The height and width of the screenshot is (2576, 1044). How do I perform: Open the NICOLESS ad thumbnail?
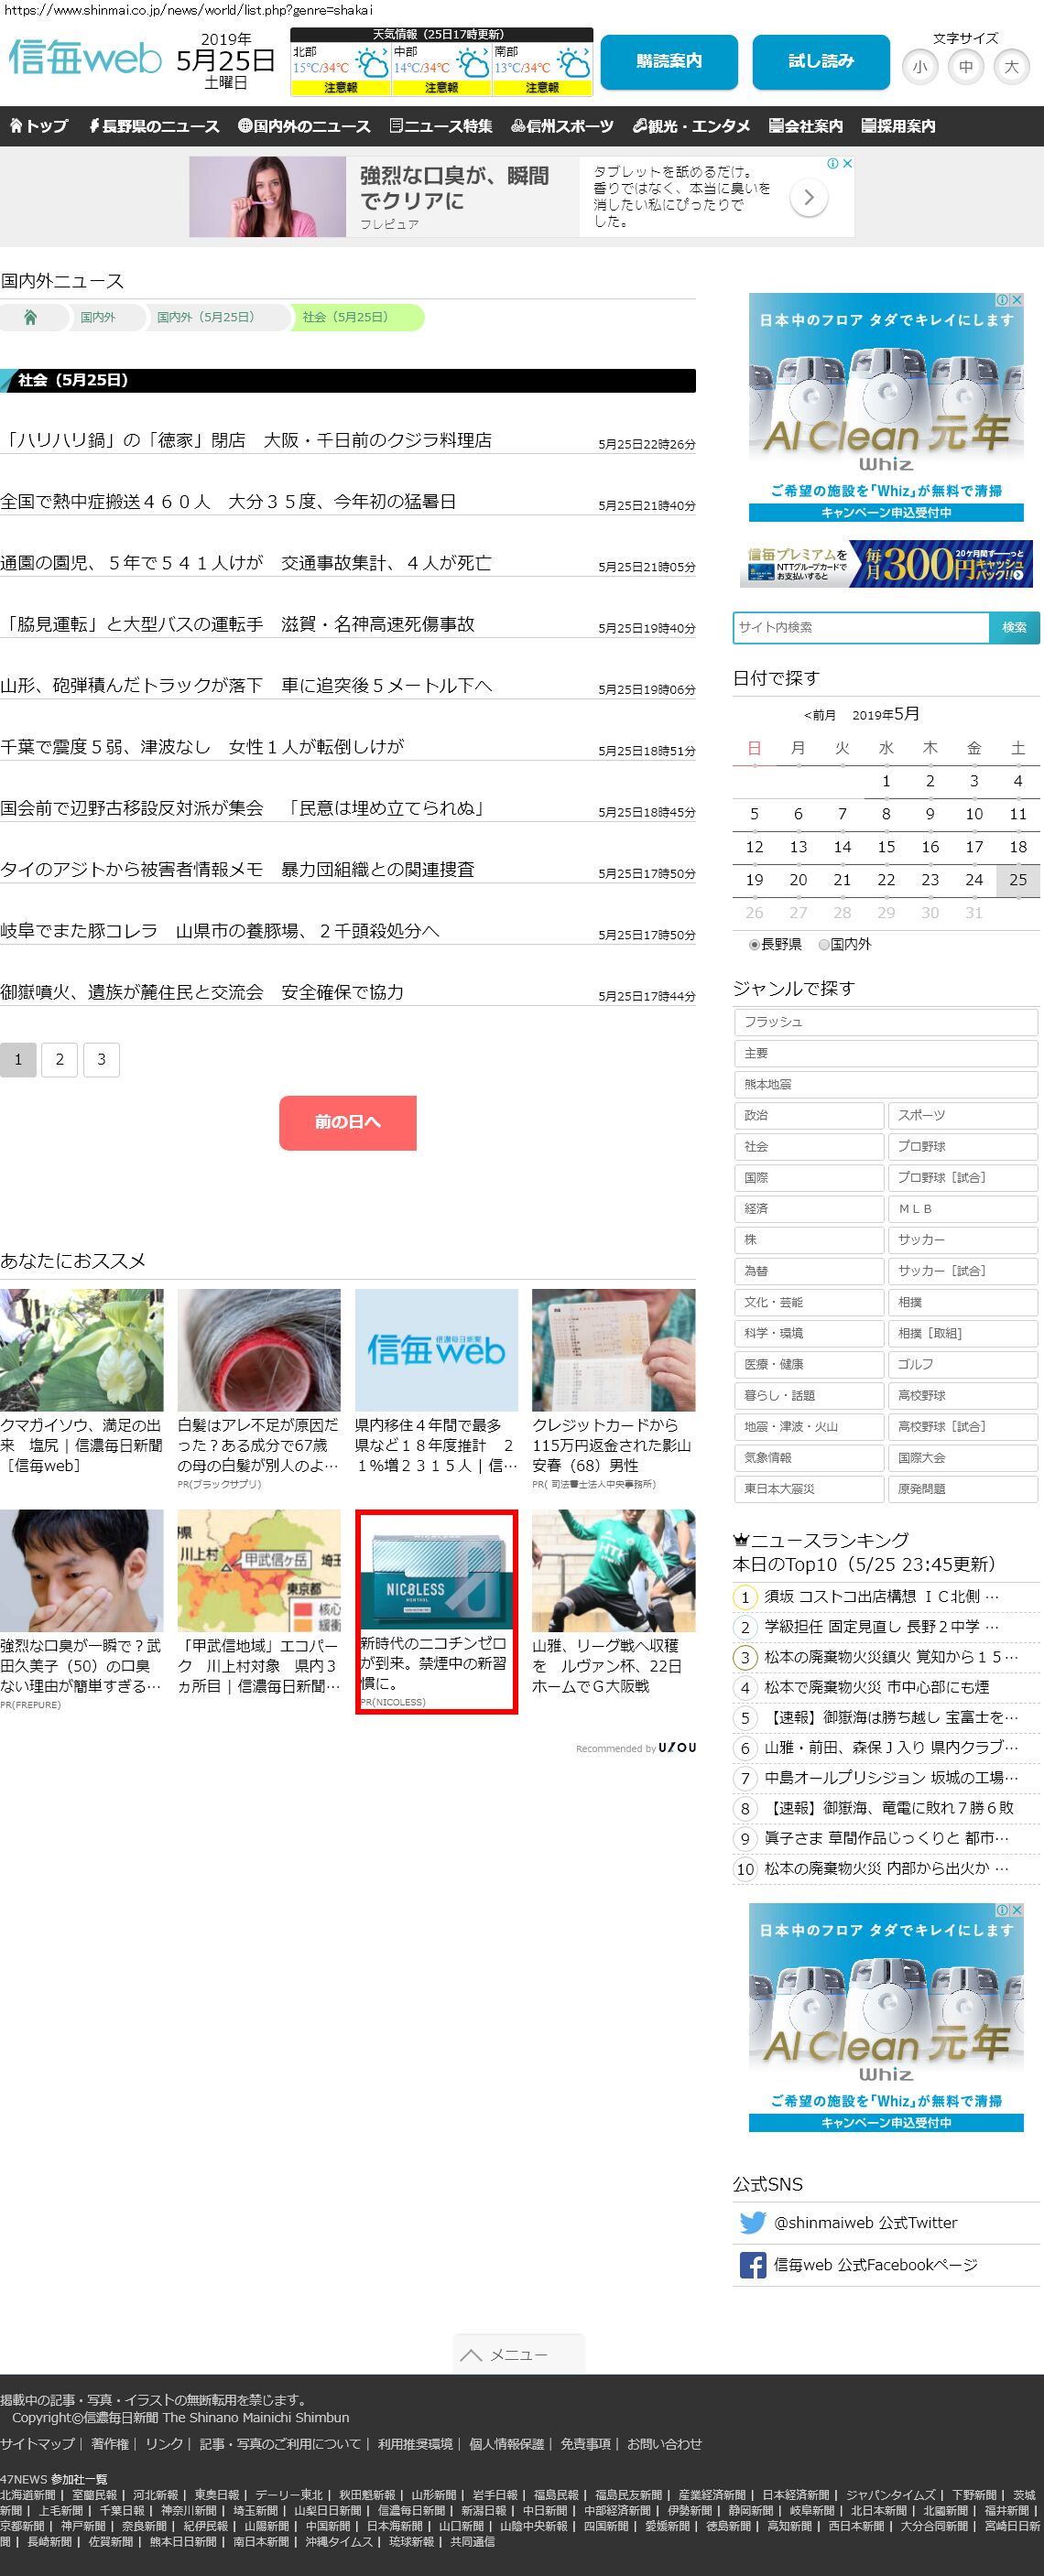click(x=436, y=1572)
